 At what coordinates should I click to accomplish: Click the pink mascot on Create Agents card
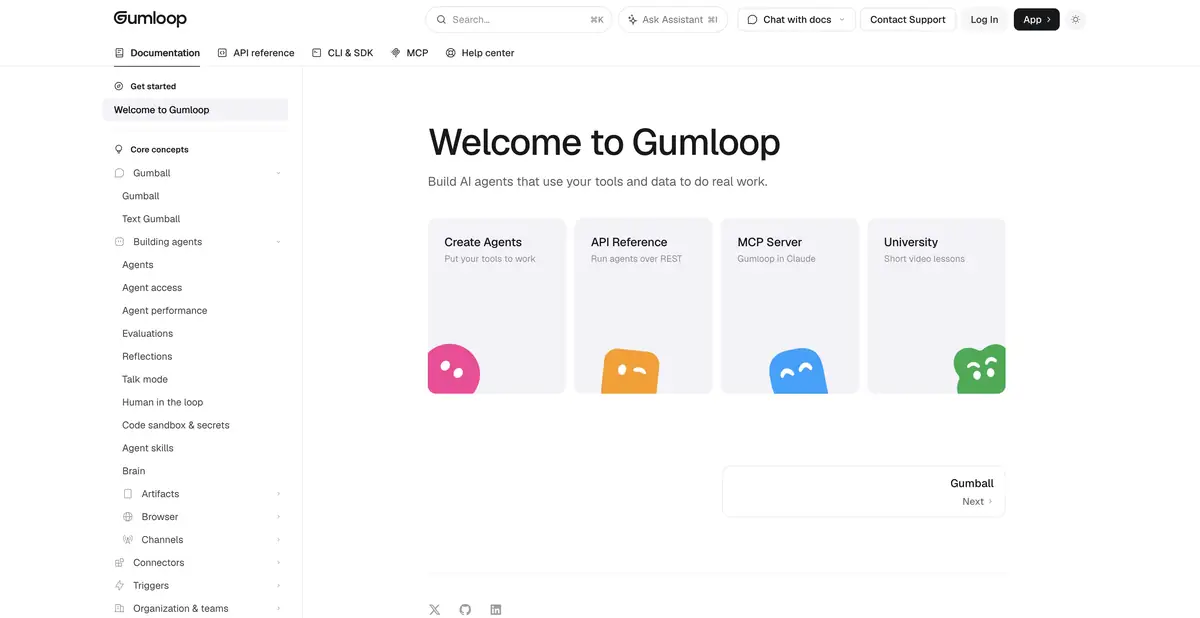point(453,369)
